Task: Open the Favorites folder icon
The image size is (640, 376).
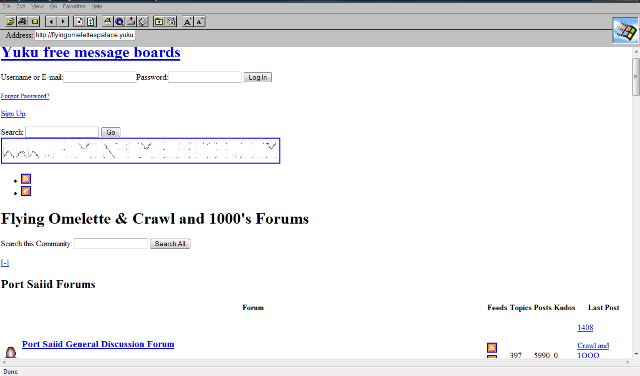Action: (159, 21)
